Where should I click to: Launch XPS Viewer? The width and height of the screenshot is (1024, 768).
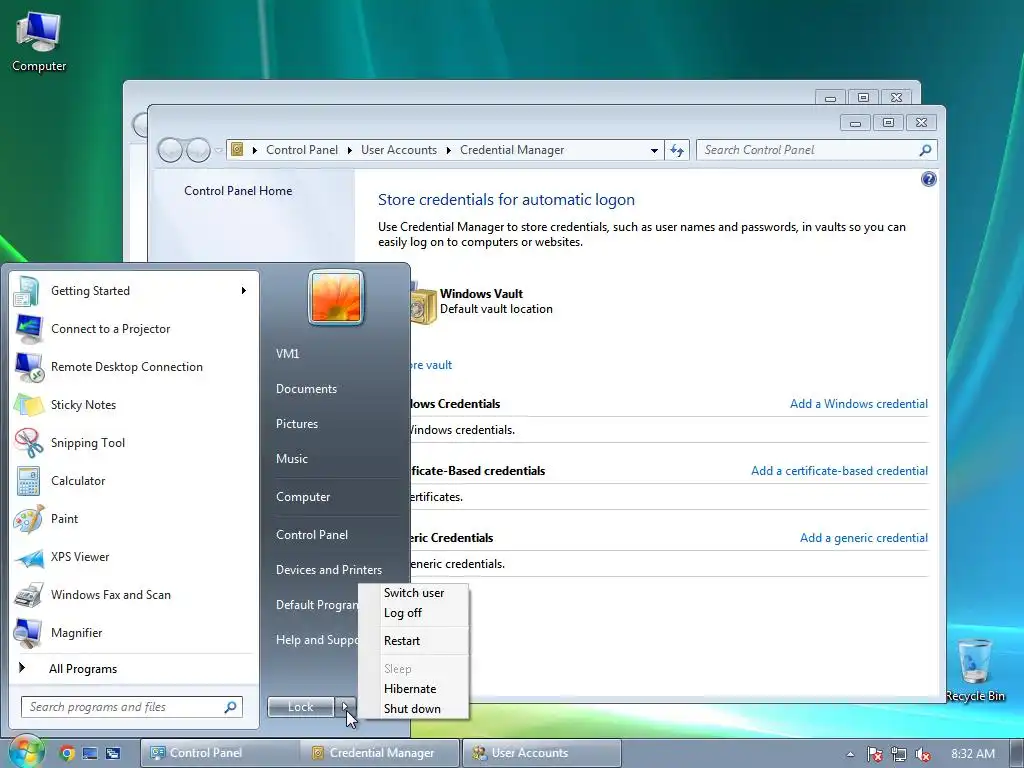(134, 556)
